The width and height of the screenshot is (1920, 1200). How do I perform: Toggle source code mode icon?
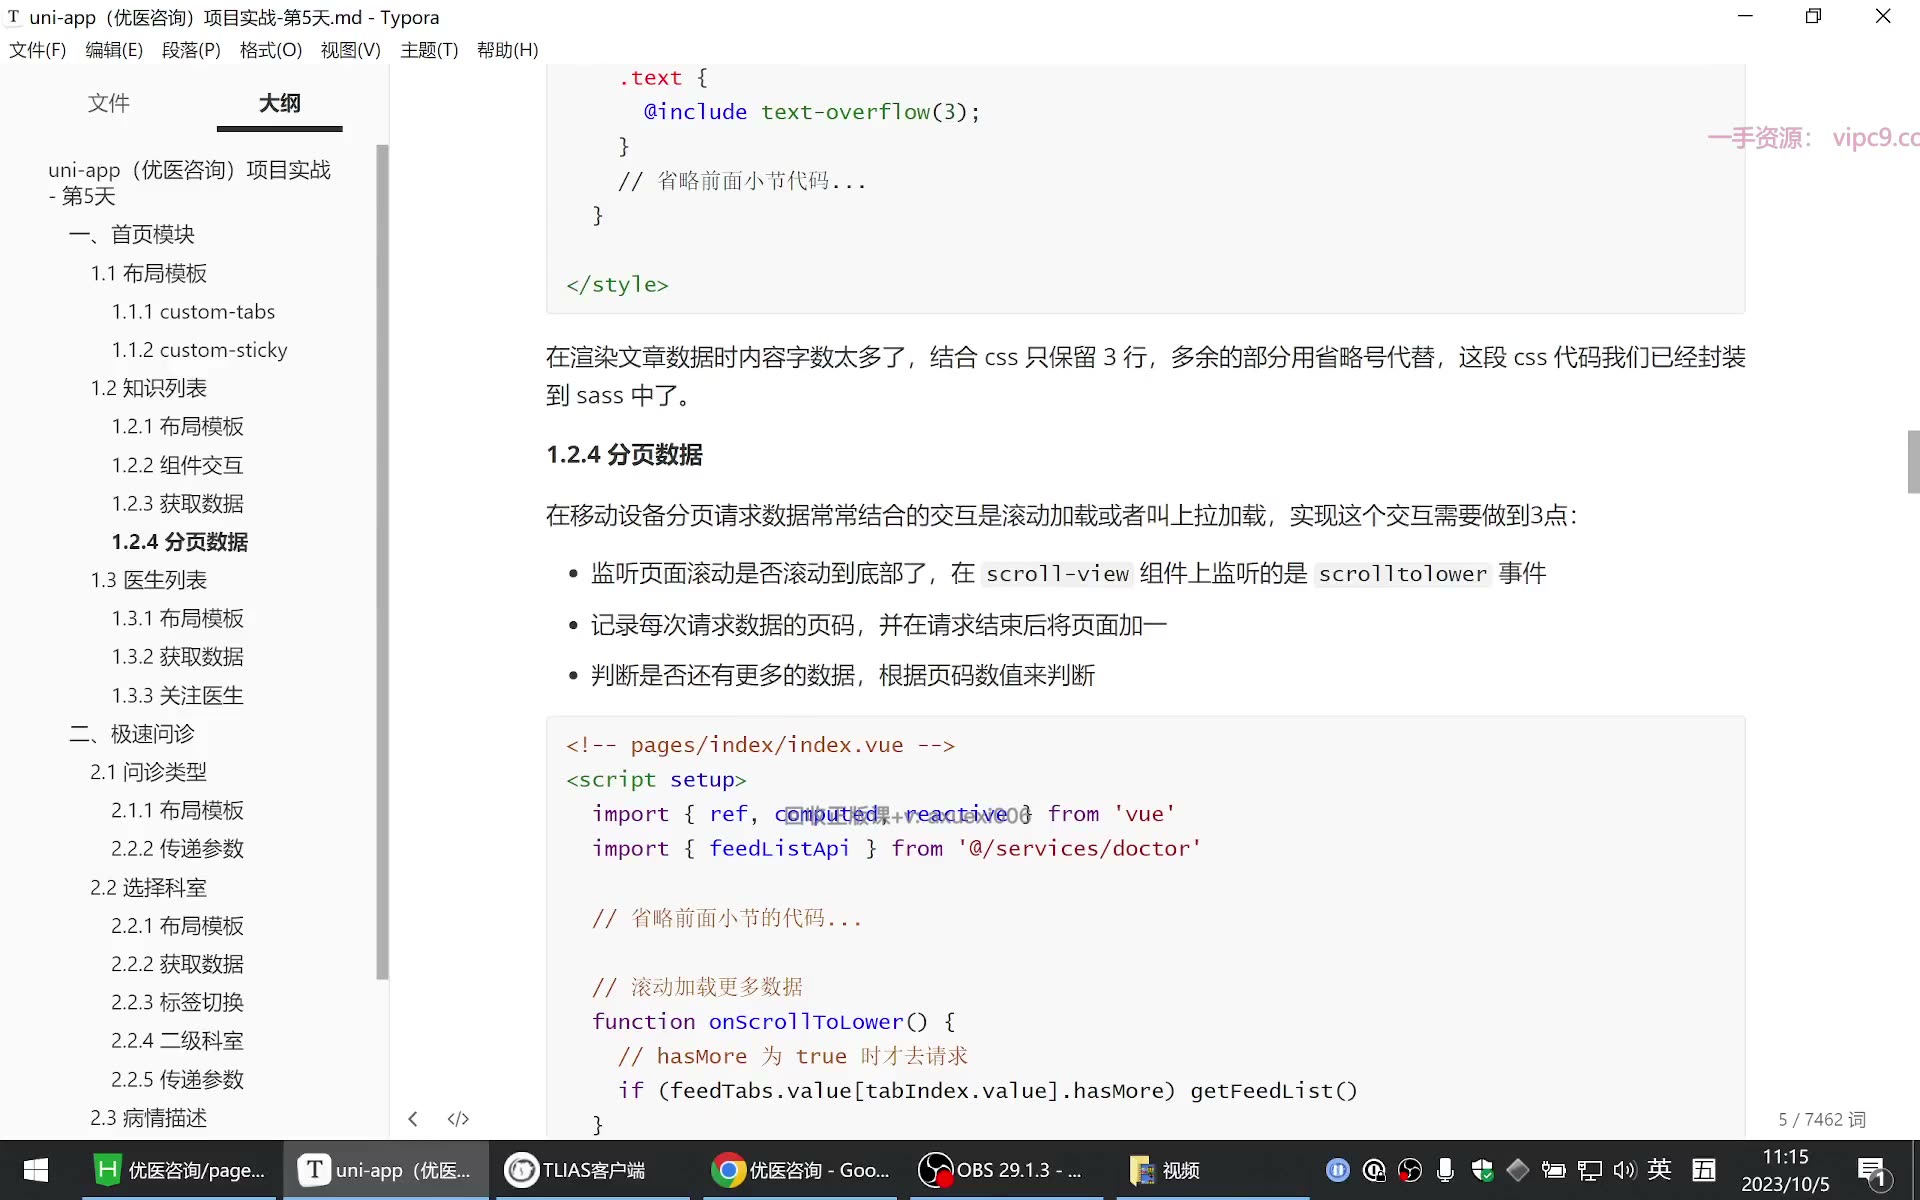458,1119
